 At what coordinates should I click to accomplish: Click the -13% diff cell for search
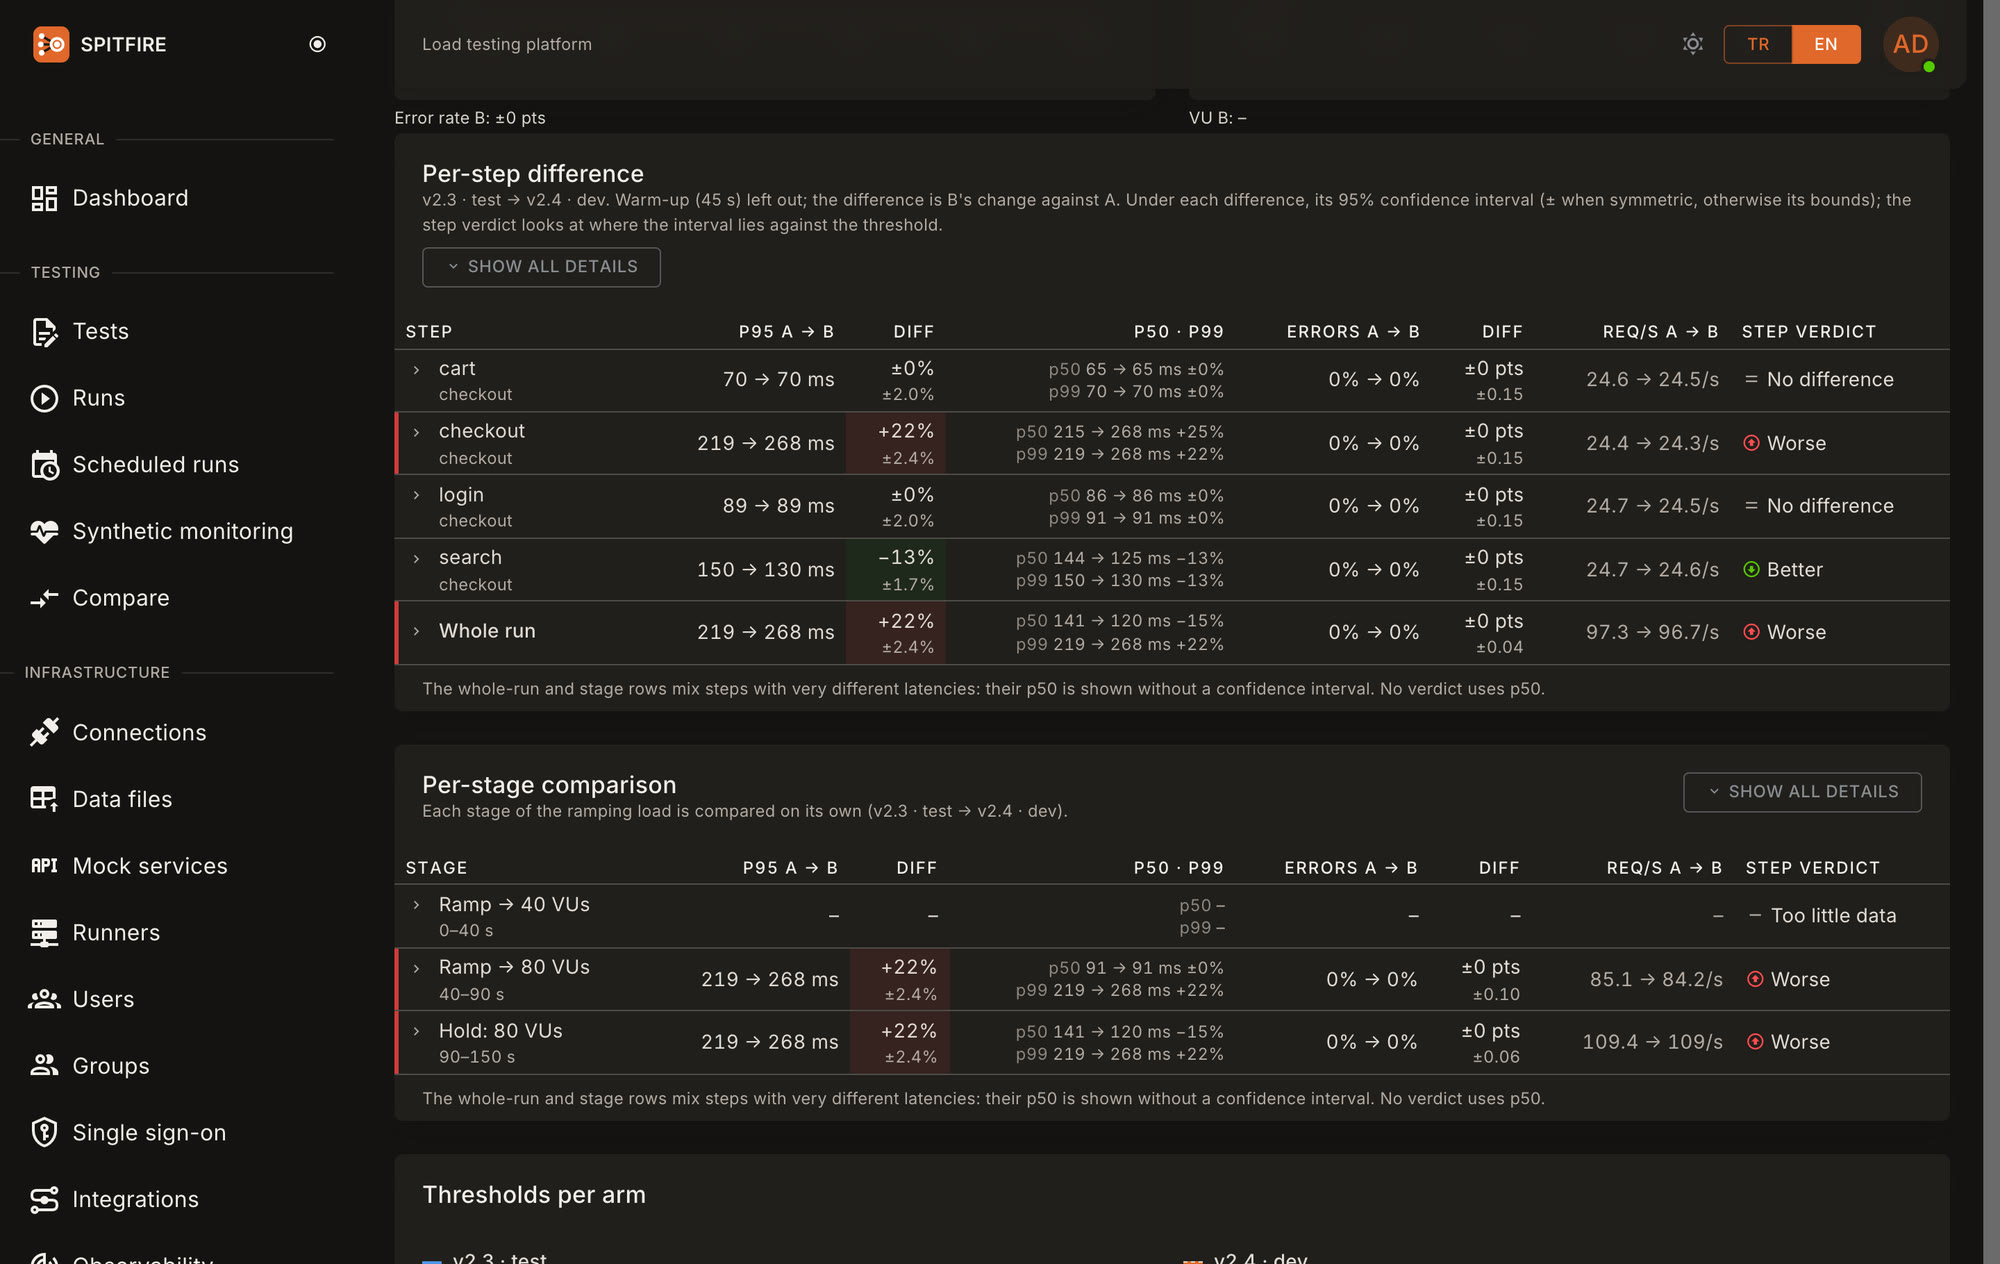(896, 570)
